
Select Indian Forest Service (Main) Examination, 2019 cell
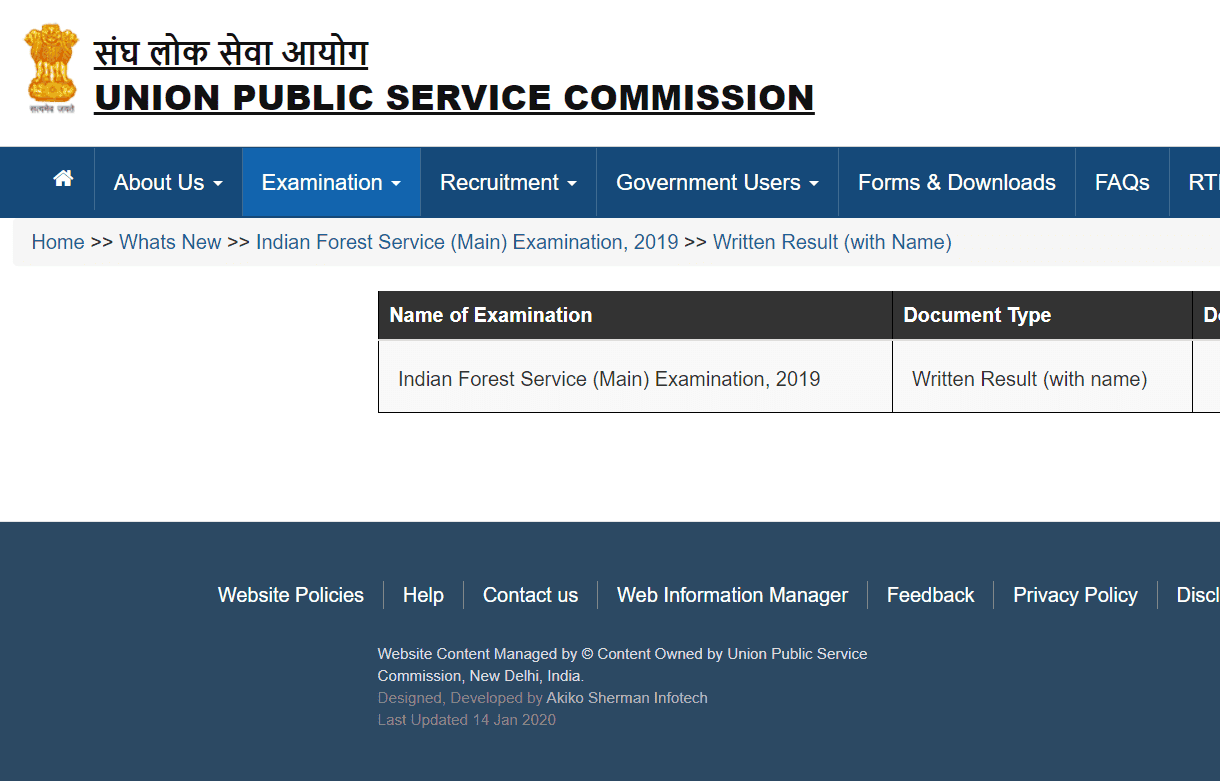pyautogui.click(x=635, y=377)
